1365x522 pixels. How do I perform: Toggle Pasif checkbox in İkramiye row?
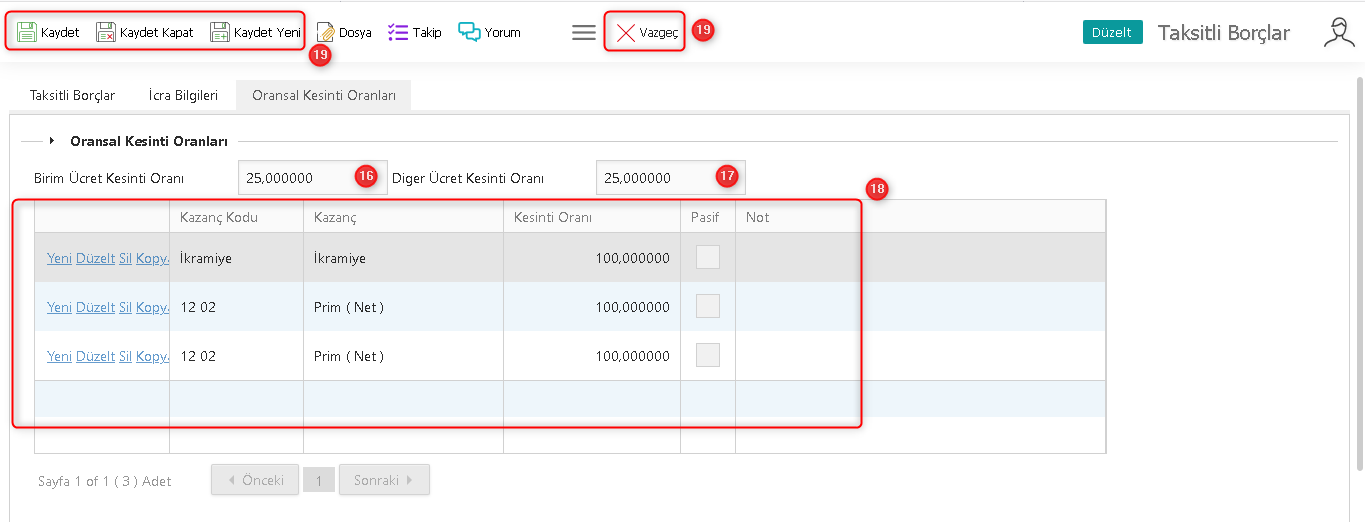tap(708, 258)
